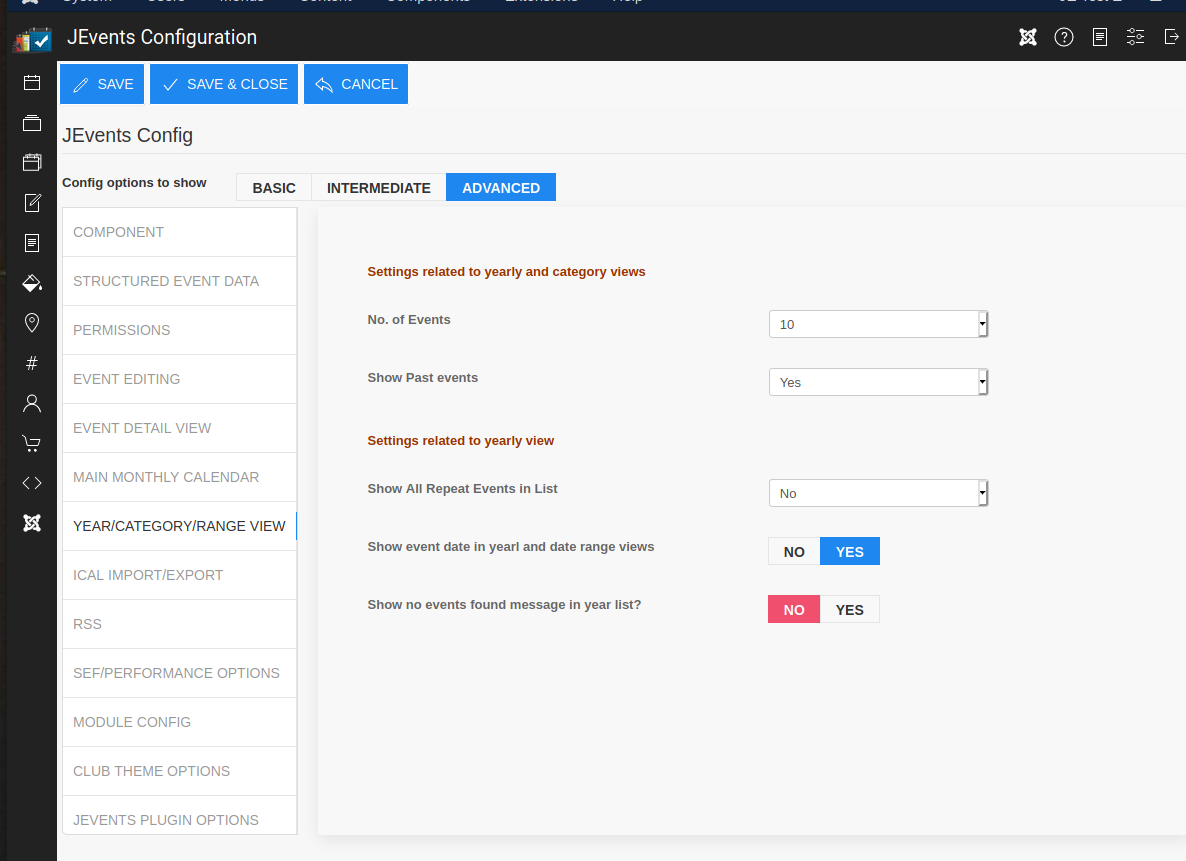This screenshot has width=1186, height=861.
Task: Switch to BASIC config options
Action: click(x=274, y=188)
